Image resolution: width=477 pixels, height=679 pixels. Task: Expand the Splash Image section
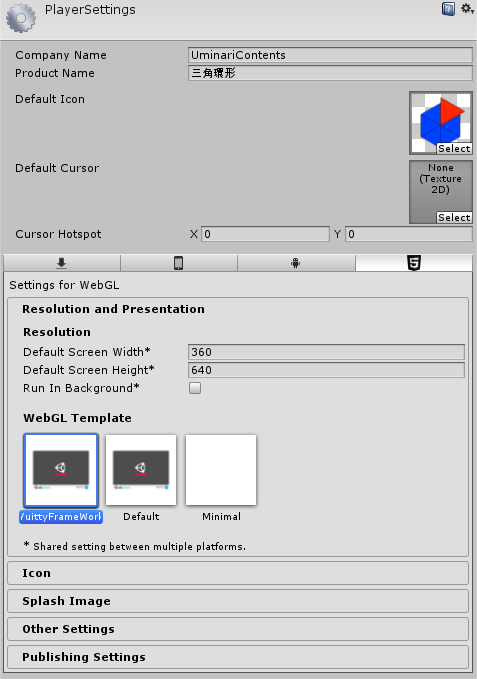238,601
